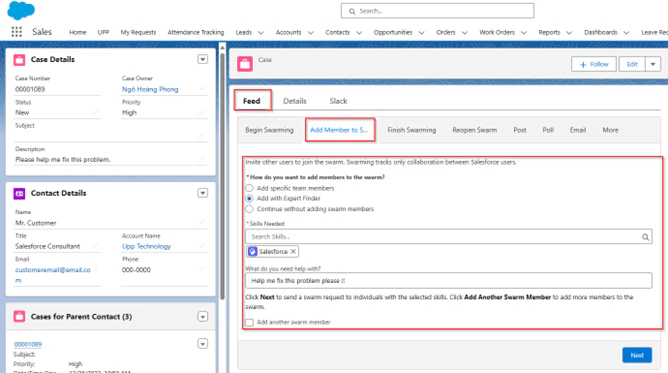Switch to the Feed tab
This screenshot has width=668, height=373.
click(x=252, y=101)
